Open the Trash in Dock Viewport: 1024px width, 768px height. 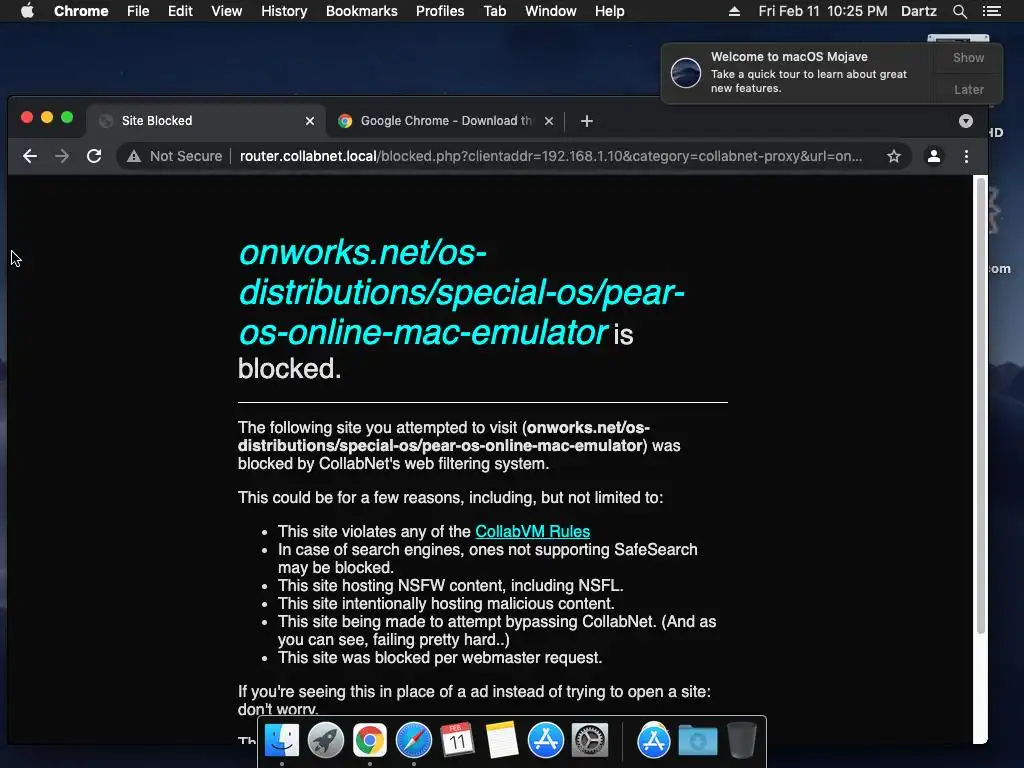[x=742, y=741]
